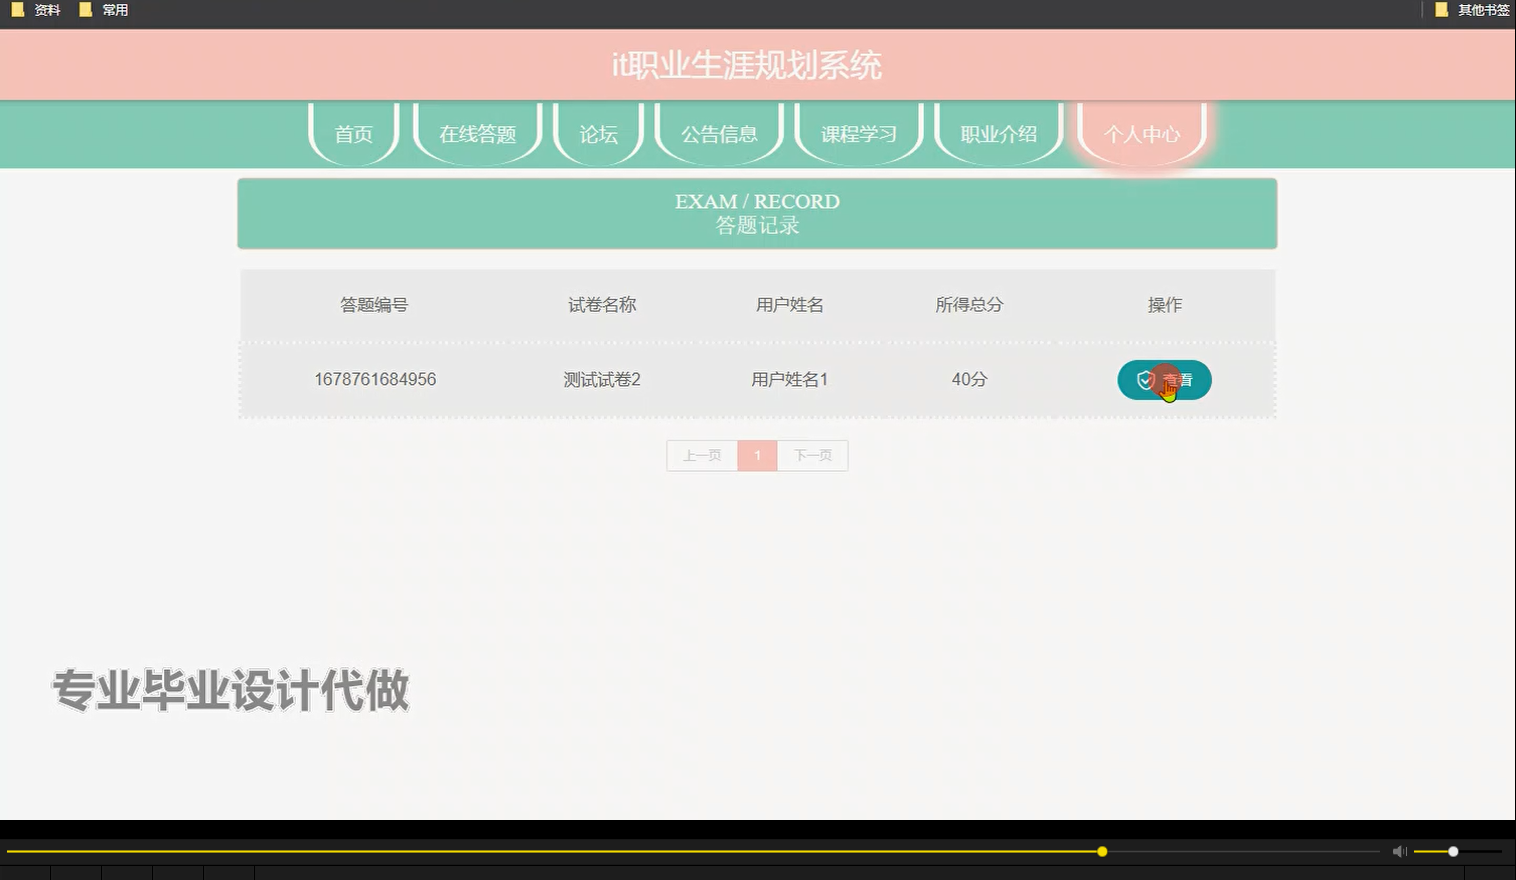Click the 下一页 pagination button
The image size is (1516, 880).
click(812, 455)
